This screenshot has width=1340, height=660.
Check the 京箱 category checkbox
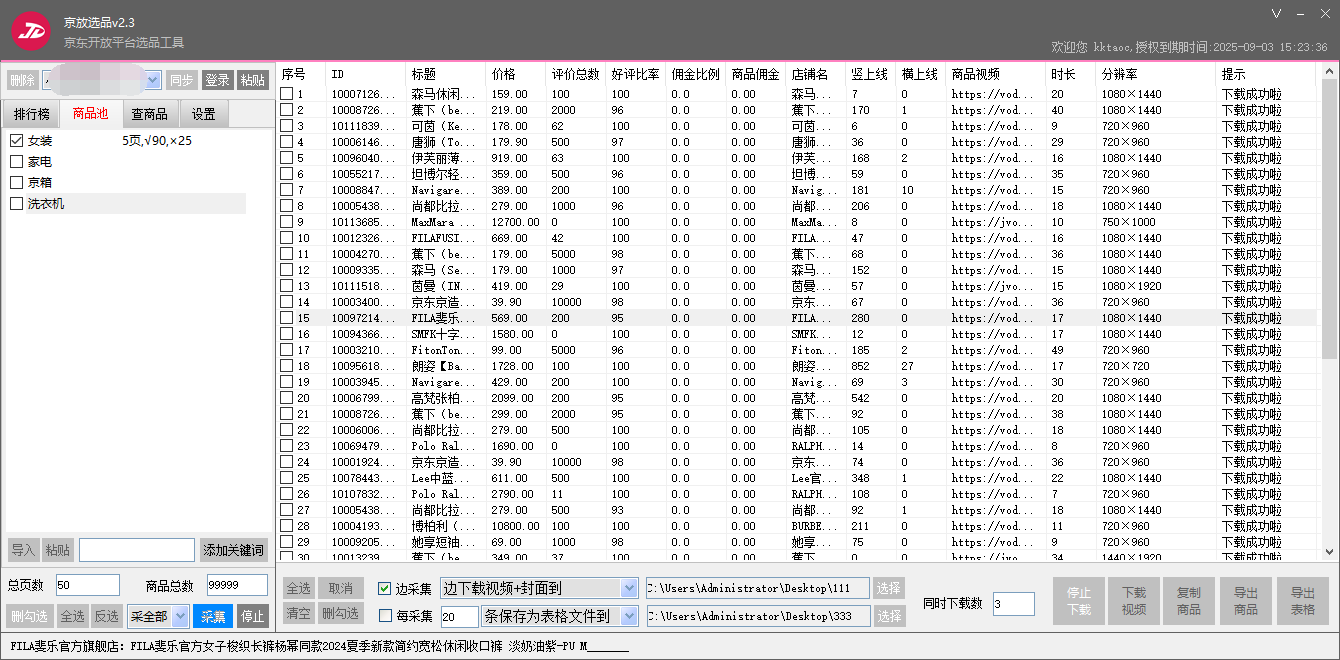pos(16,183)
